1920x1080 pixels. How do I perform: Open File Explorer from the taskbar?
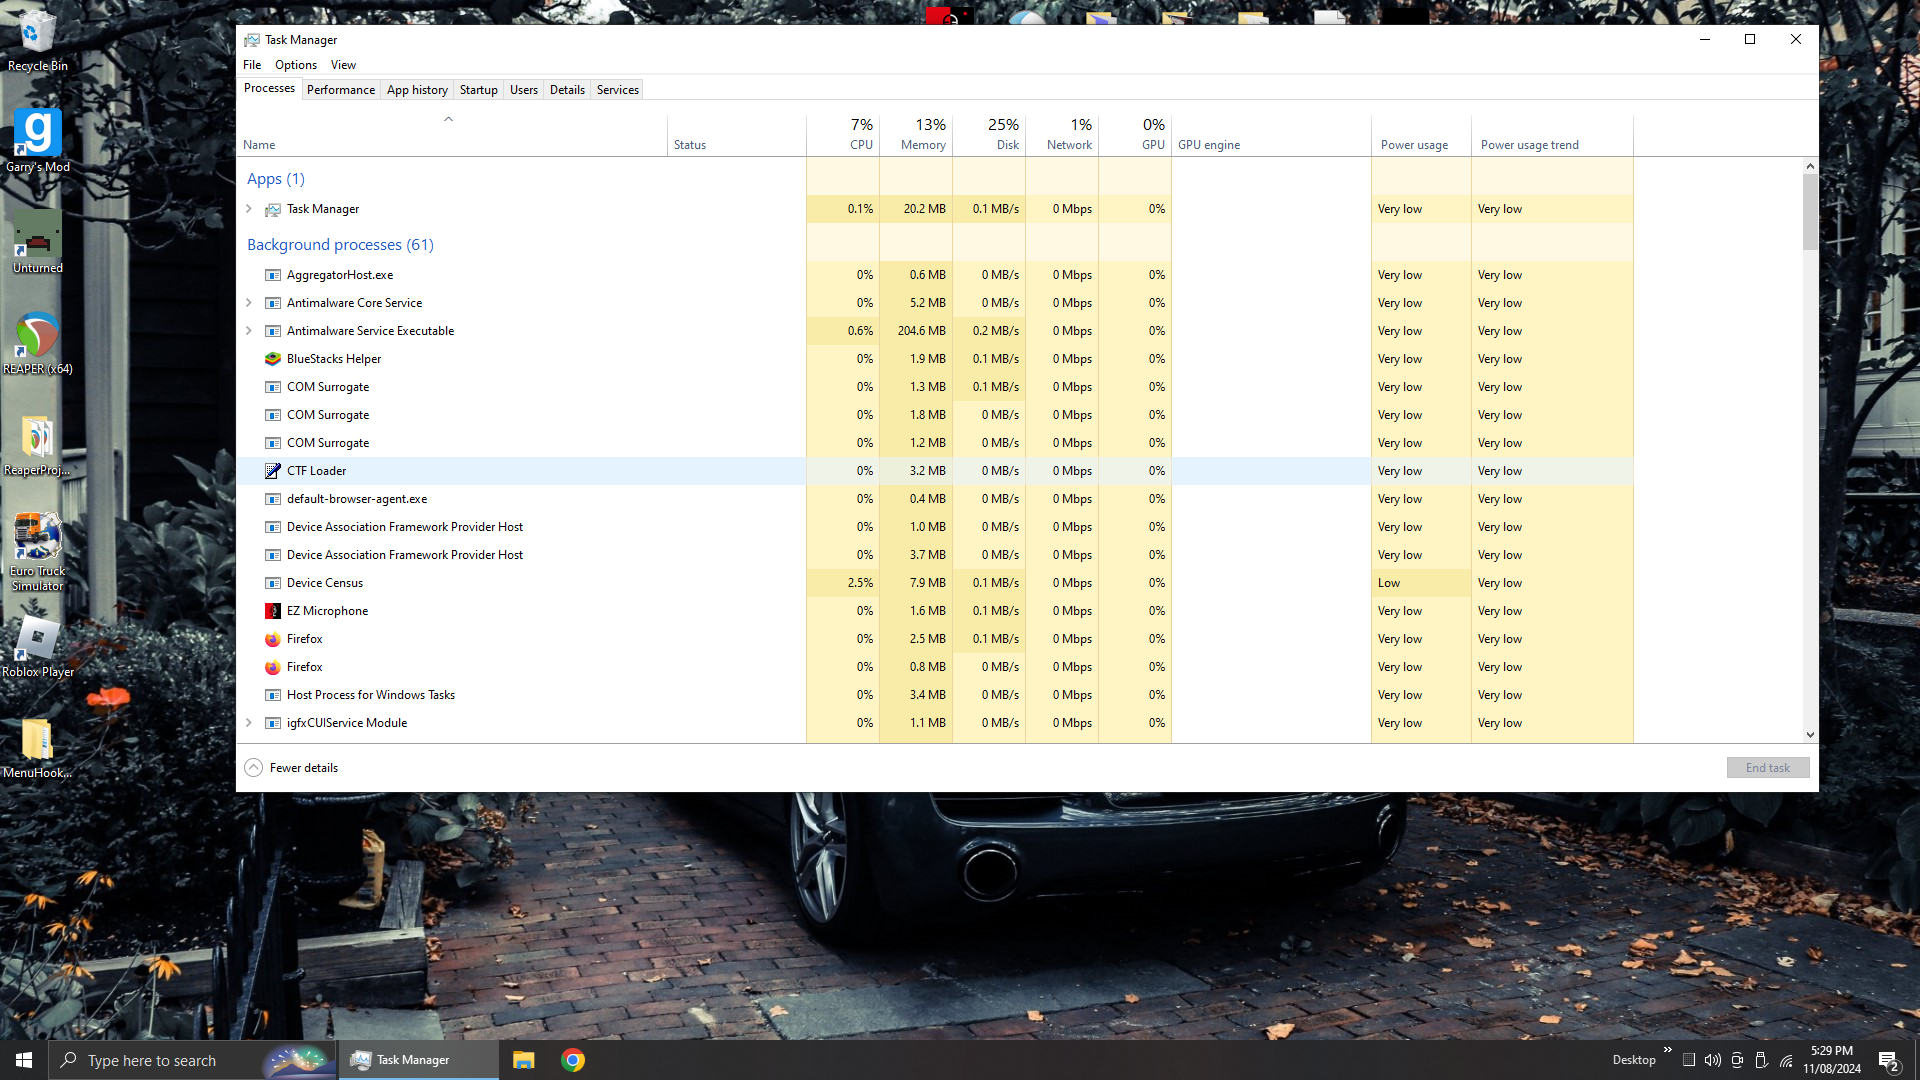[x=524, y=1060]
